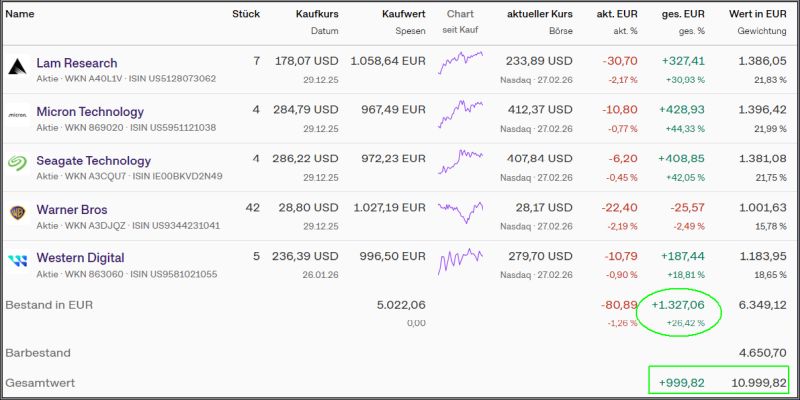The image size is (800, 400).
Task: Click the Micron Technology logo icon
Action: 17,117
